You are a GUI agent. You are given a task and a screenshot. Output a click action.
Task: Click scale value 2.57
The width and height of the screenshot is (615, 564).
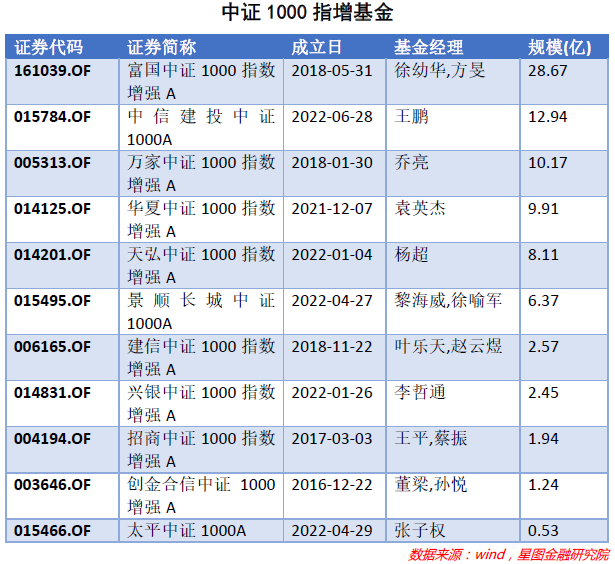pyautogui.click(x=543, y=347)
